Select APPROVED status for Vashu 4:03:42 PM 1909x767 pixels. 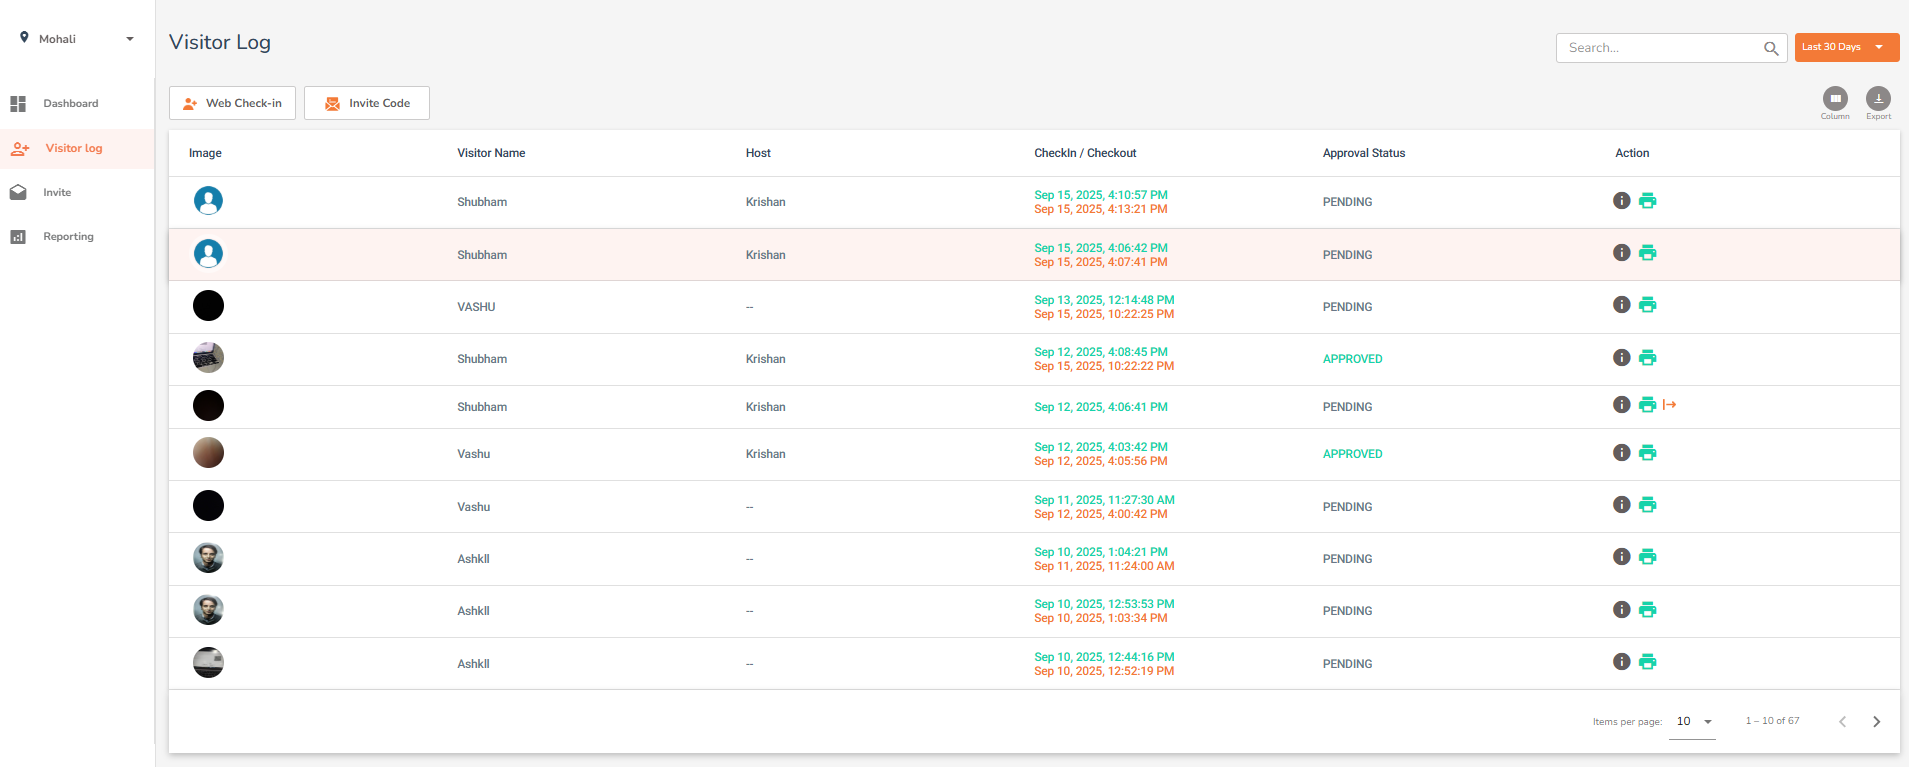point(1352,454)
